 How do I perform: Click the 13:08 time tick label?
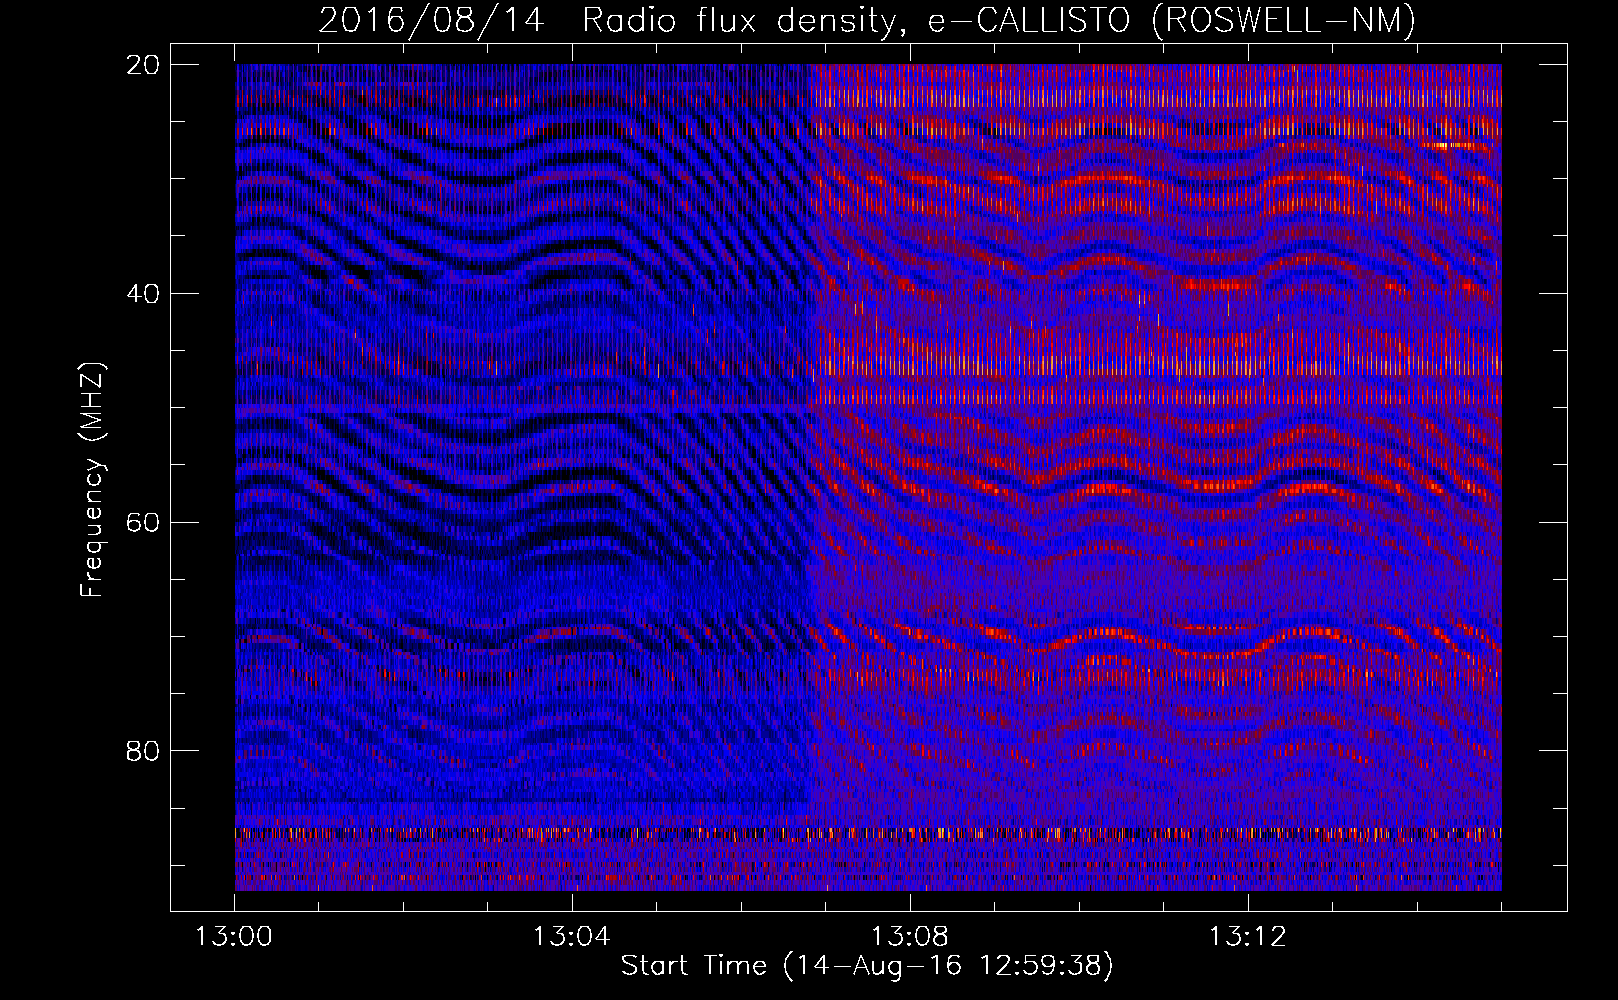(909, 937)
